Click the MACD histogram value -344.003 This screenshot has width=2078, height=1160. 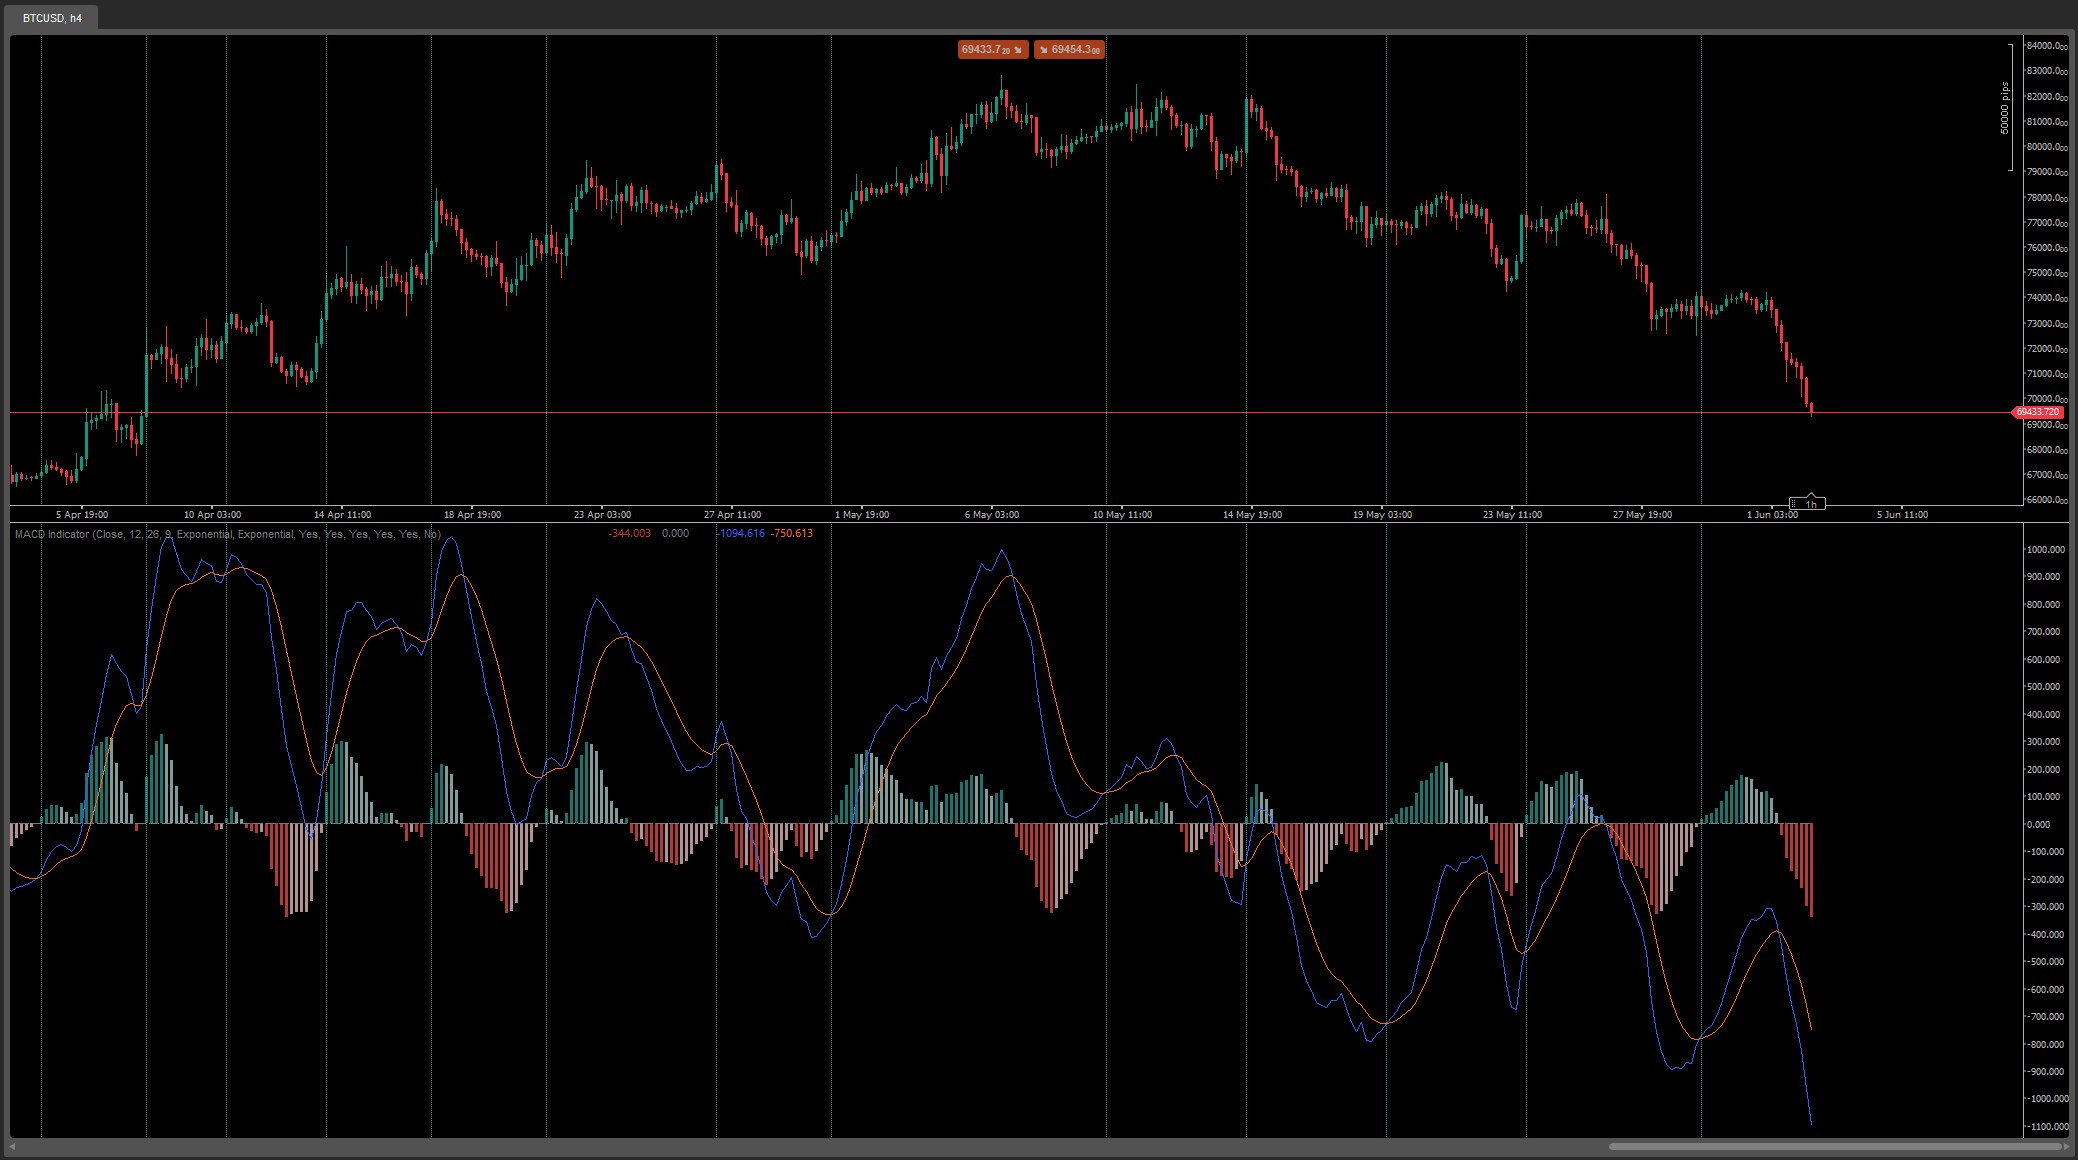tap(629, 534)
